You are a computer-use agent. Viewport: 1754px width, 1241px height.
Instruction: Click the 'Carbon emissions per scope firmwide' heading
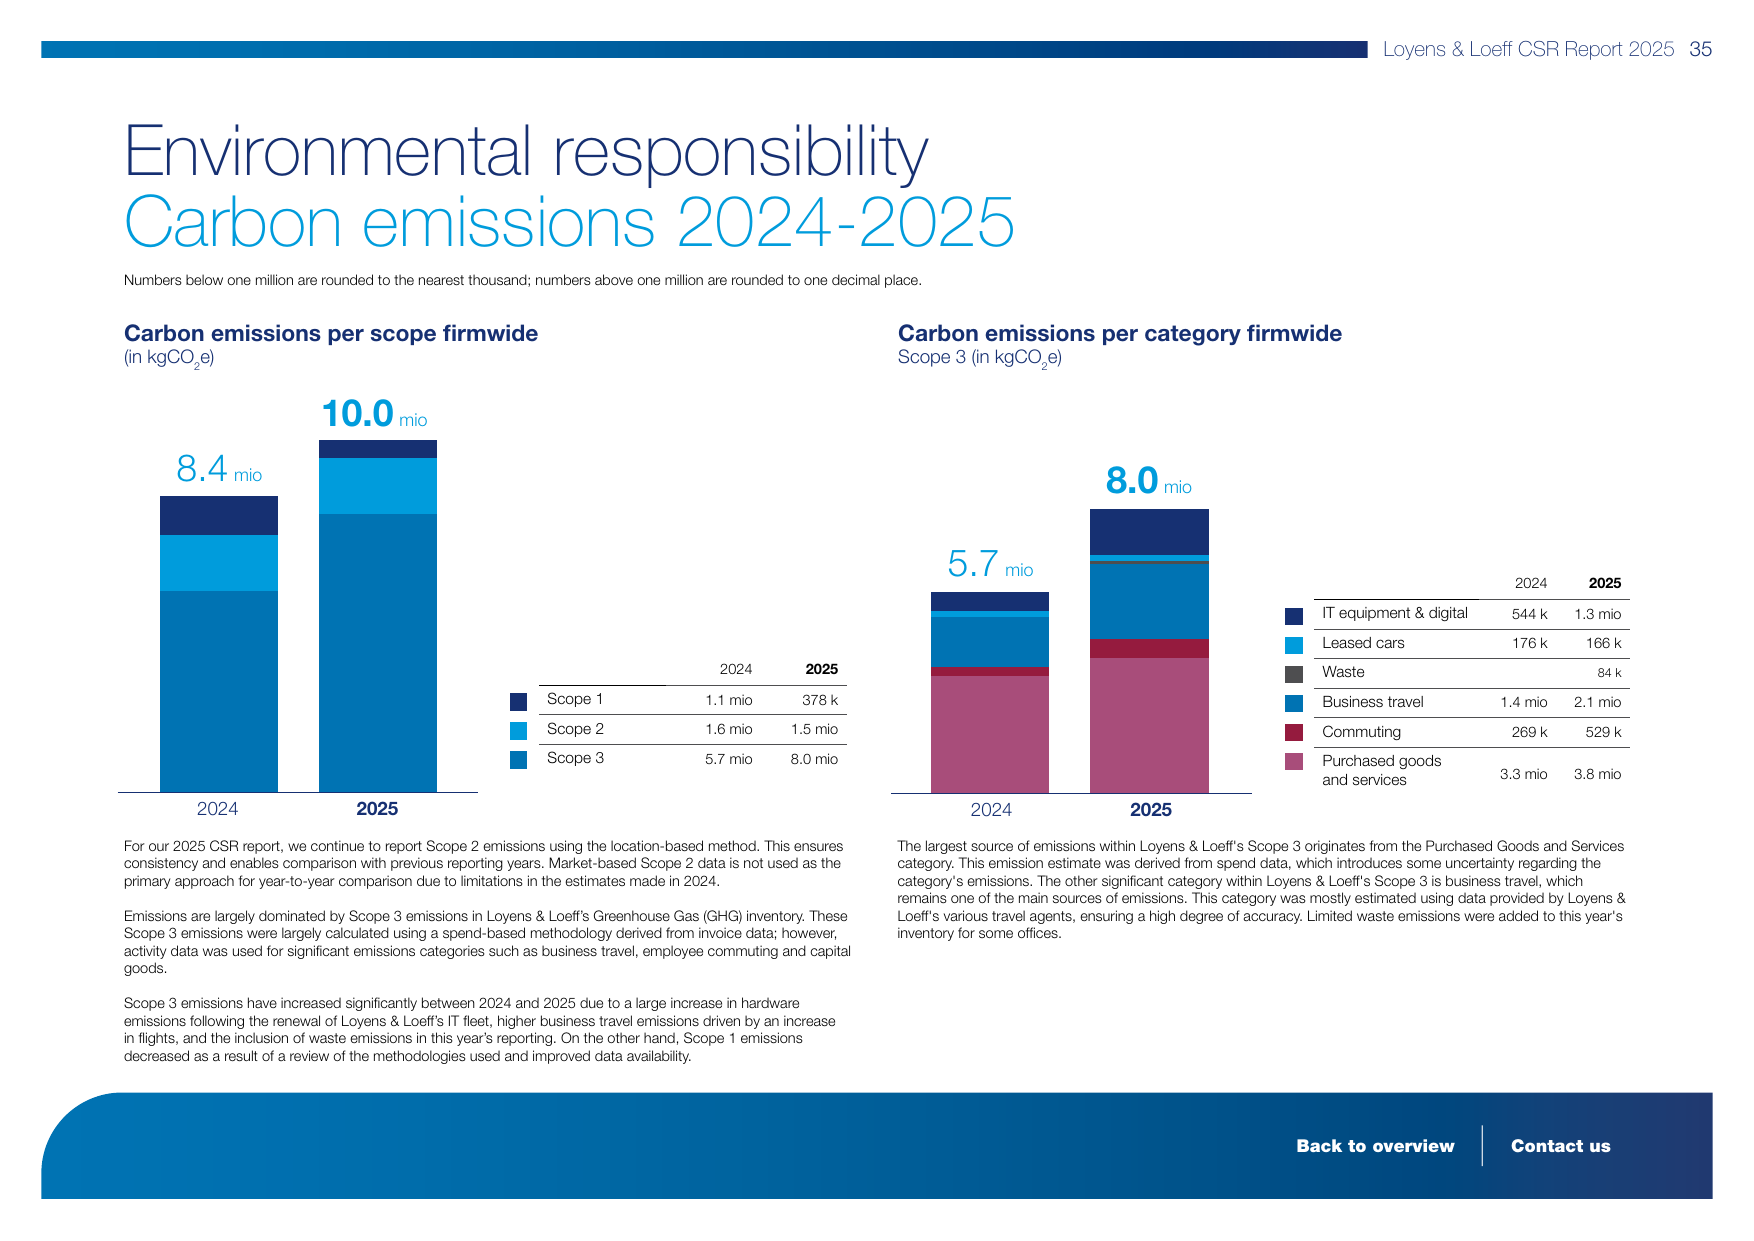[331, 333]
